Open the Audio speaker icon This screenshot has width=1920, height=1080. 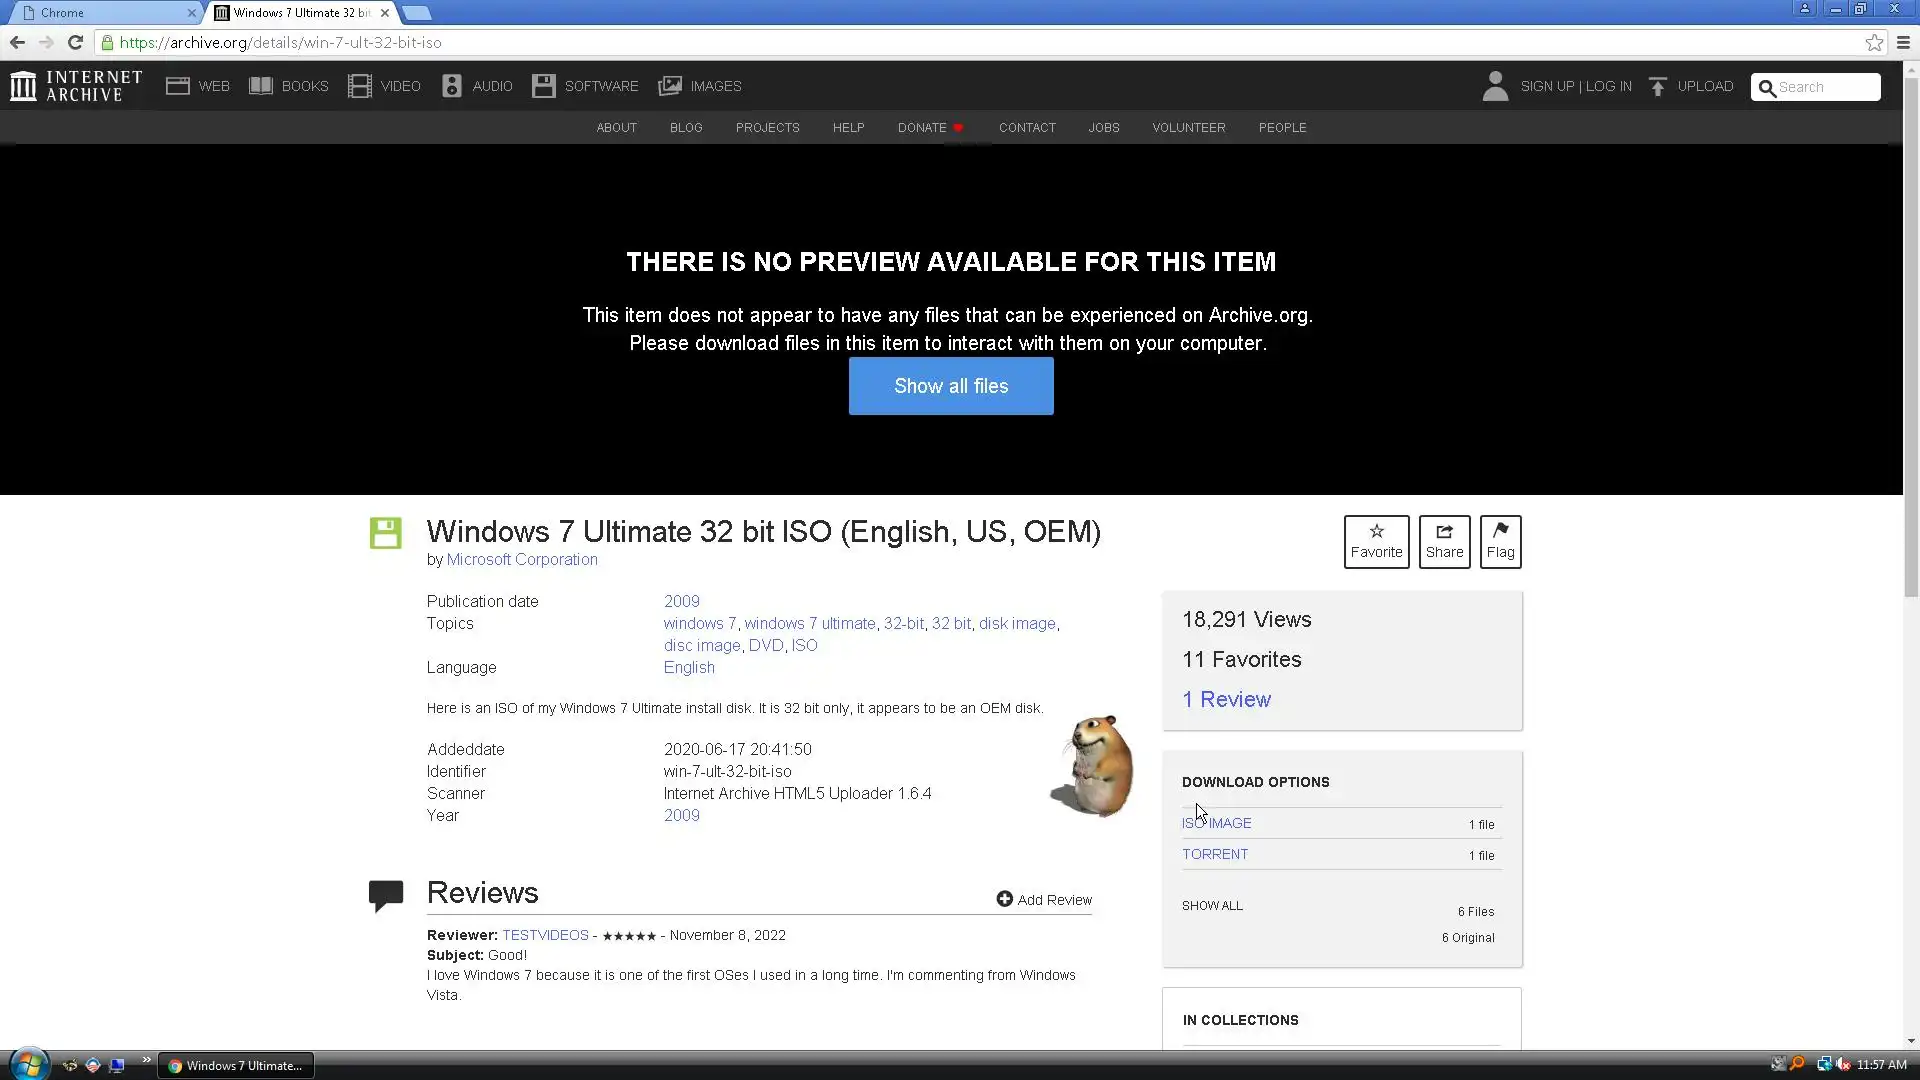click(x=452, y=86)
